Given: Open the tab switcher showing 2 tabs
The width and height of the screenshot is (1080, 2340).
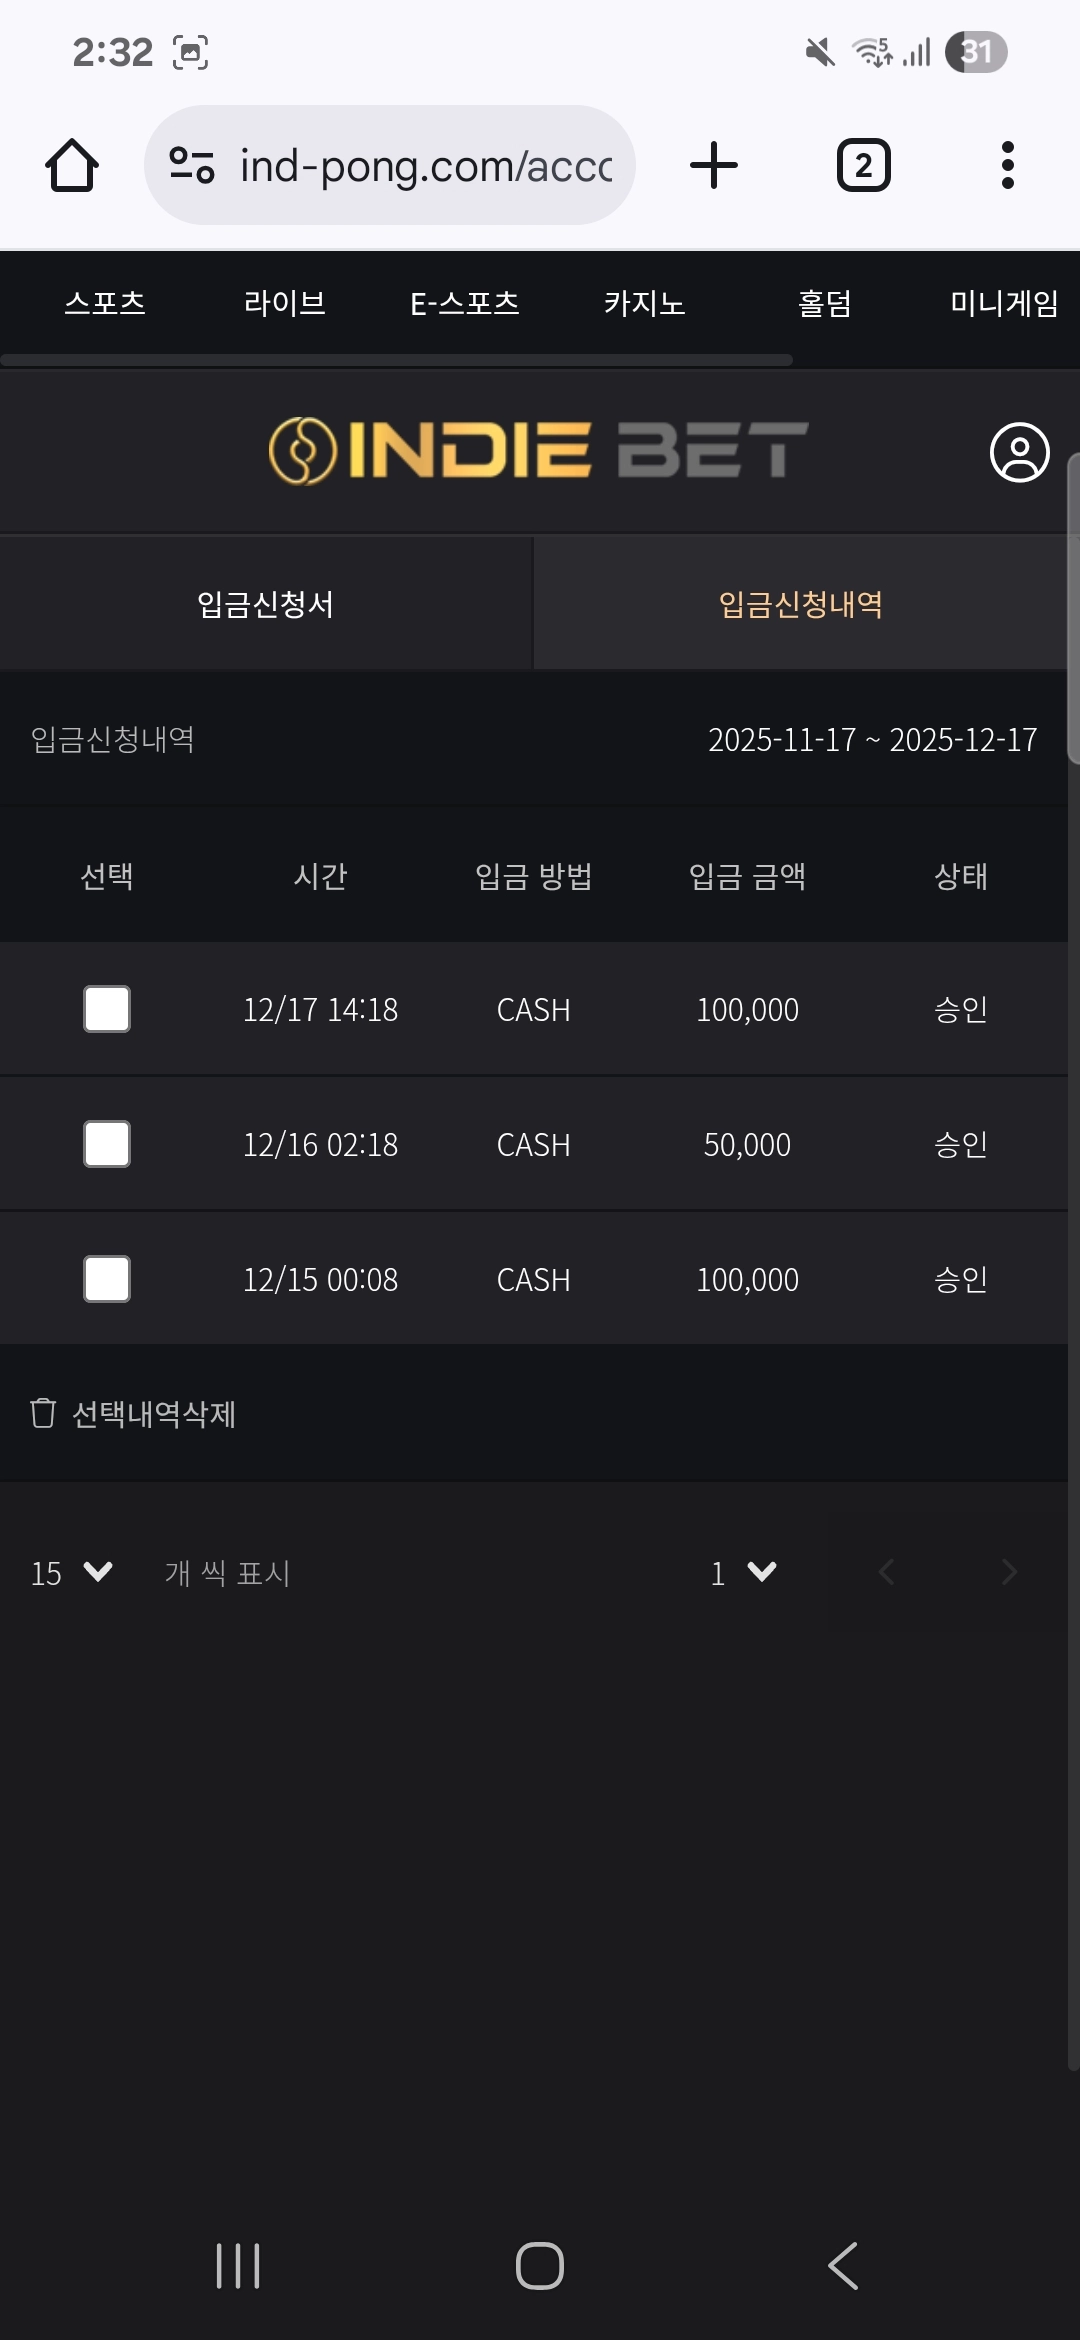Looking at the screenshot, I should pos(863,165).
